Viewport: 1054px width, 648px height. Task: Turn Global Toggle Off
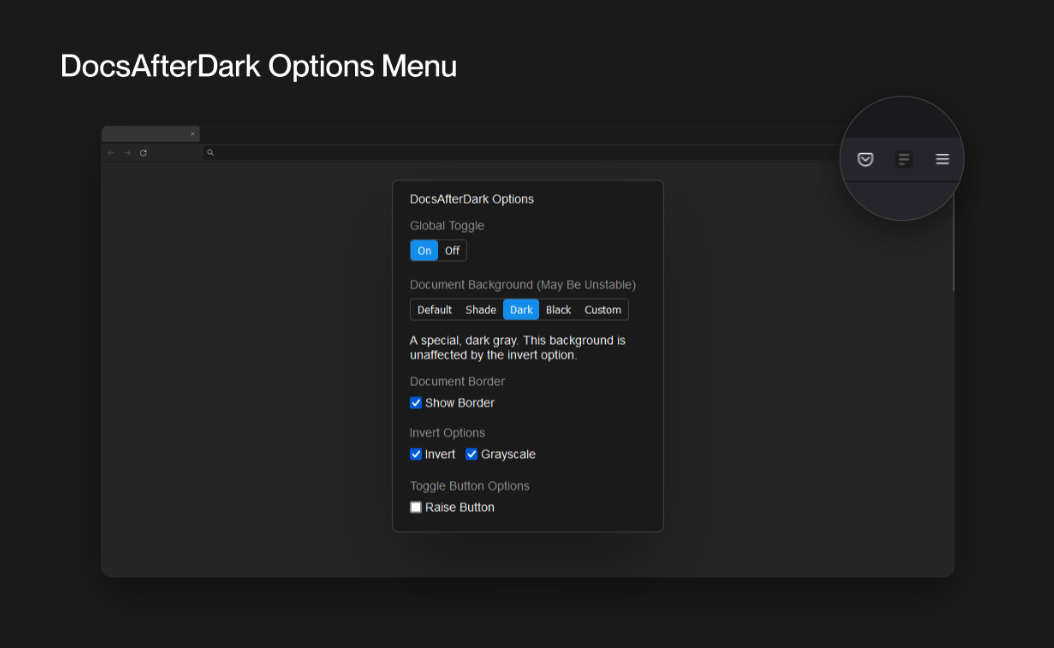pyautogui.click(x=452, y=251)
